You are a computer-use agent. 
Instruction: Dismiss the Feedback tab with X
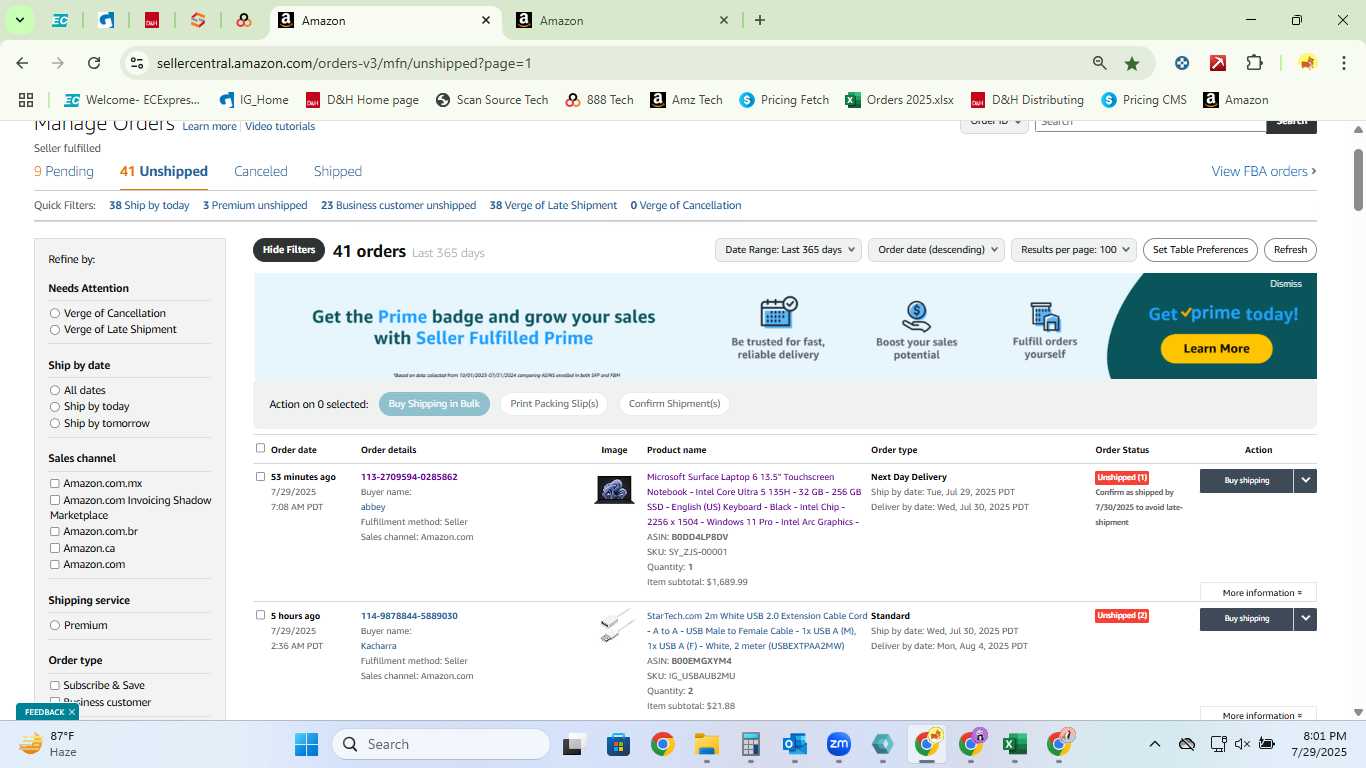point(72,712)
